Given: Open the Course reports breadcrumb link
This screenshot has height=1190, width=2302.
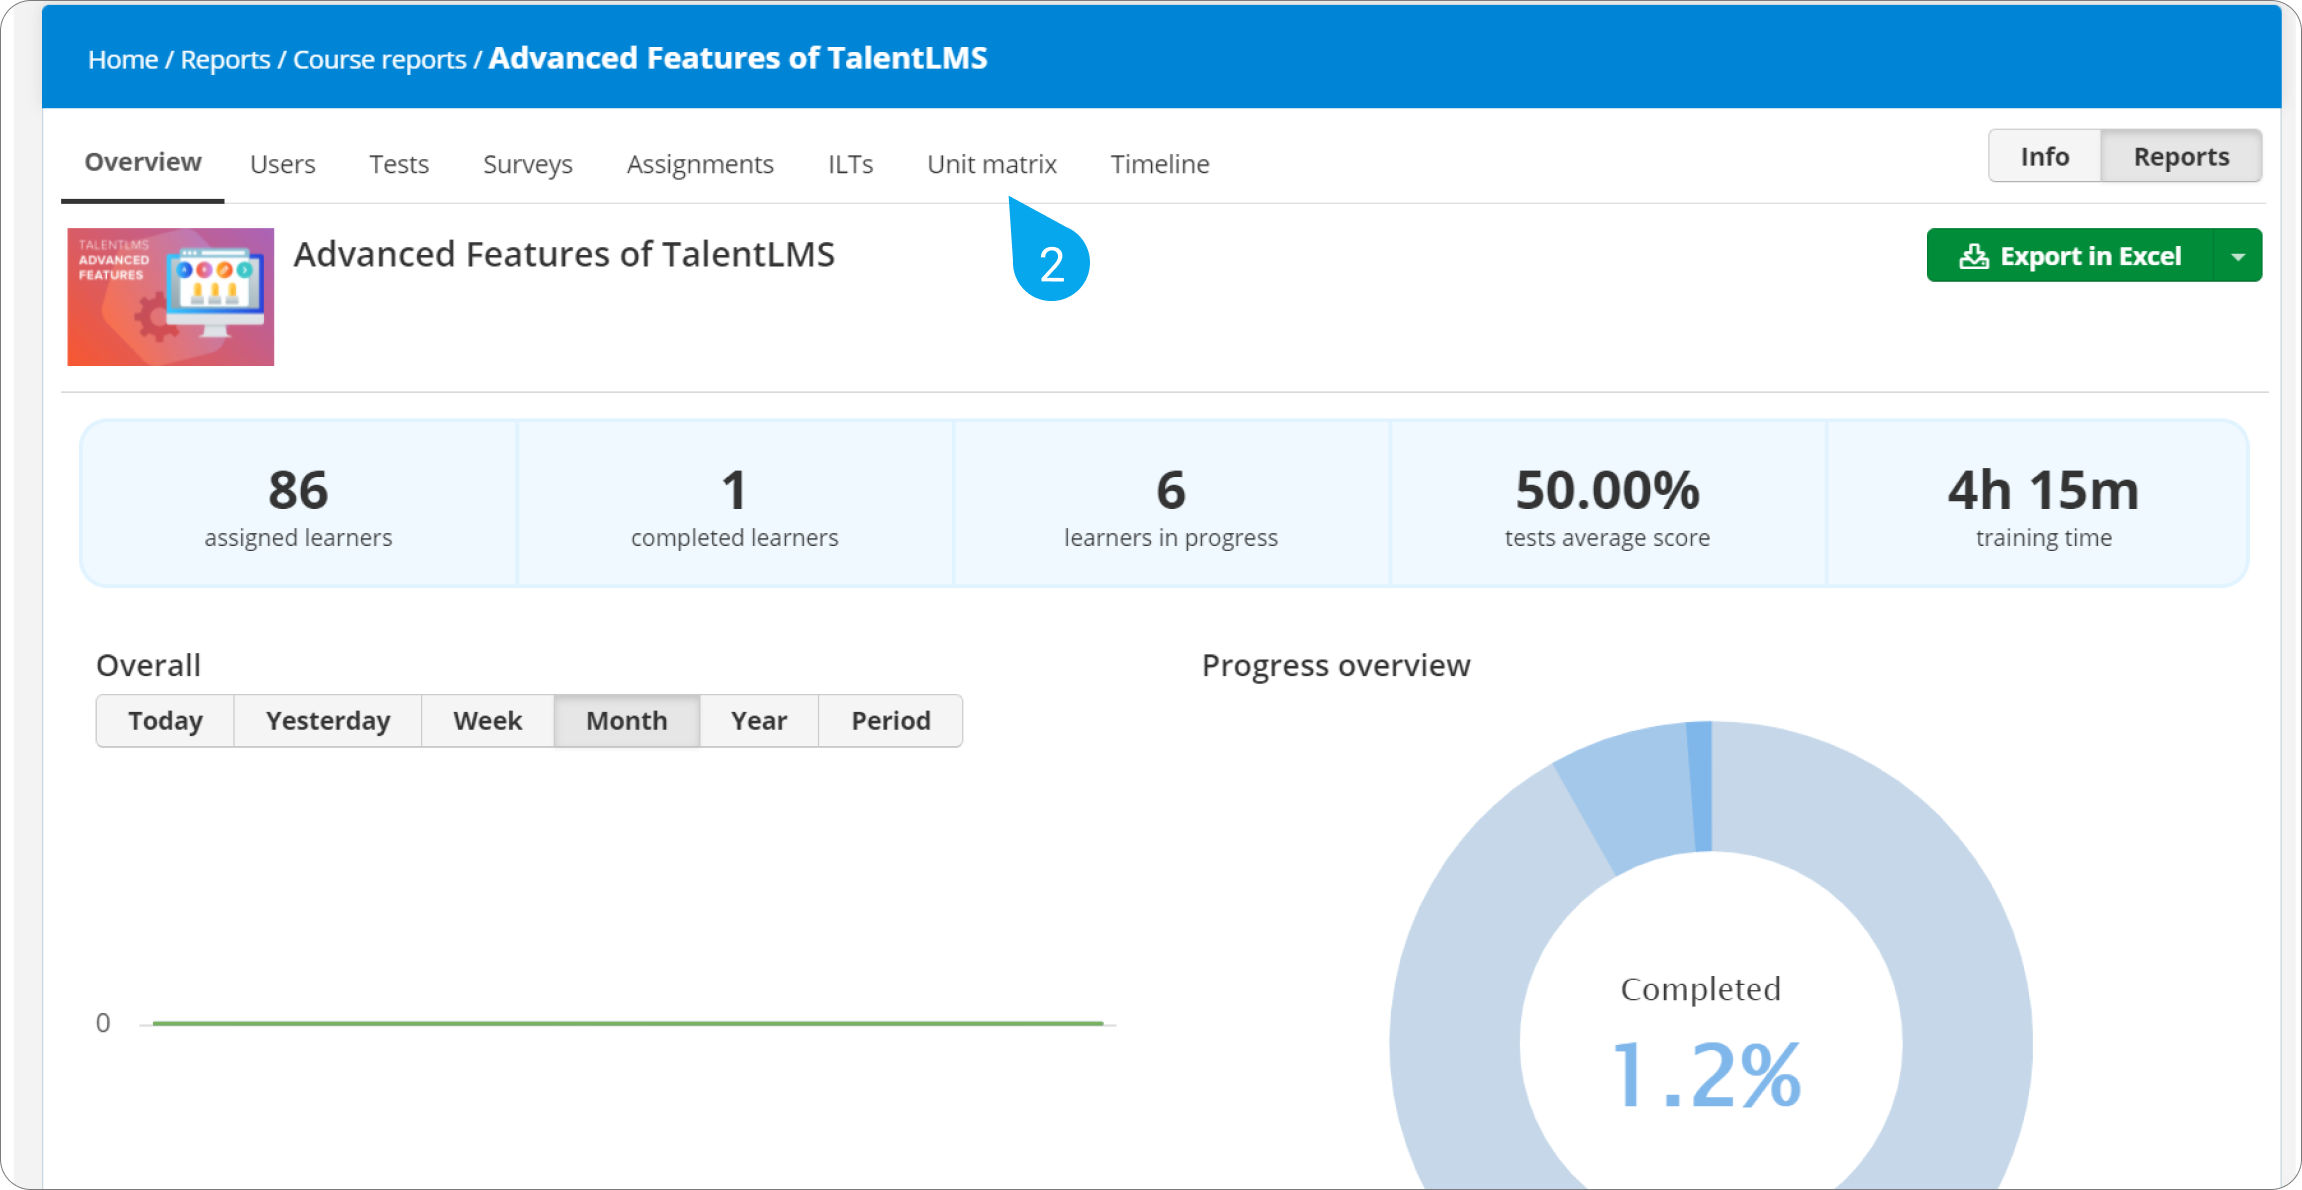Looking at the screenshot, I should pos(379,59).
